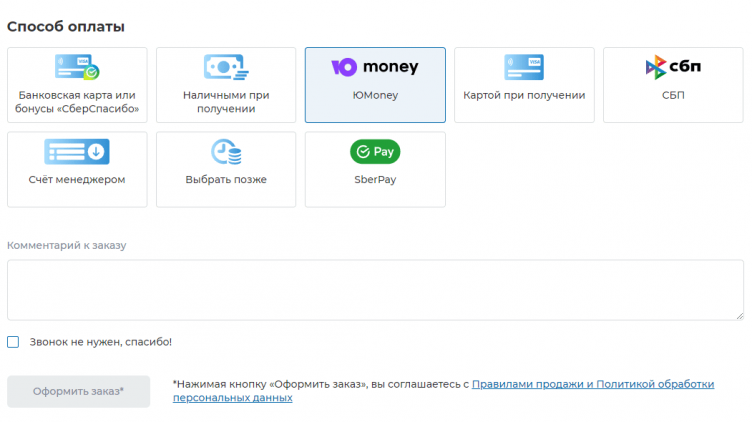Open the 'Правилами продажи и Политикой обработки' link
Image resolution: width=752 pixels, height=422 pixels.
(593, 384)
